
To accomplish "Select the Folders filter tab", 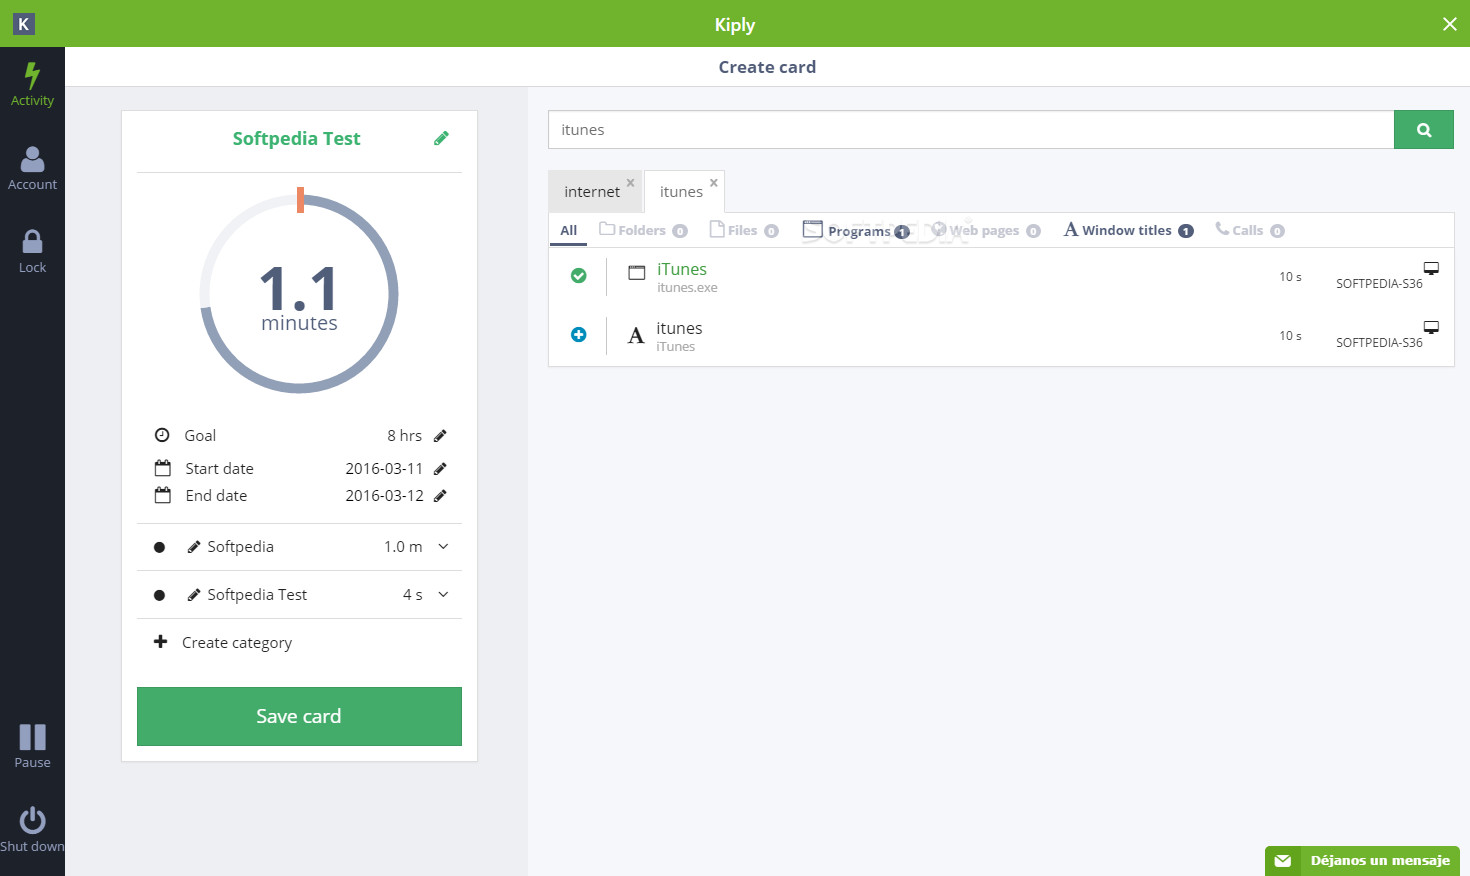I will point(643,231).
